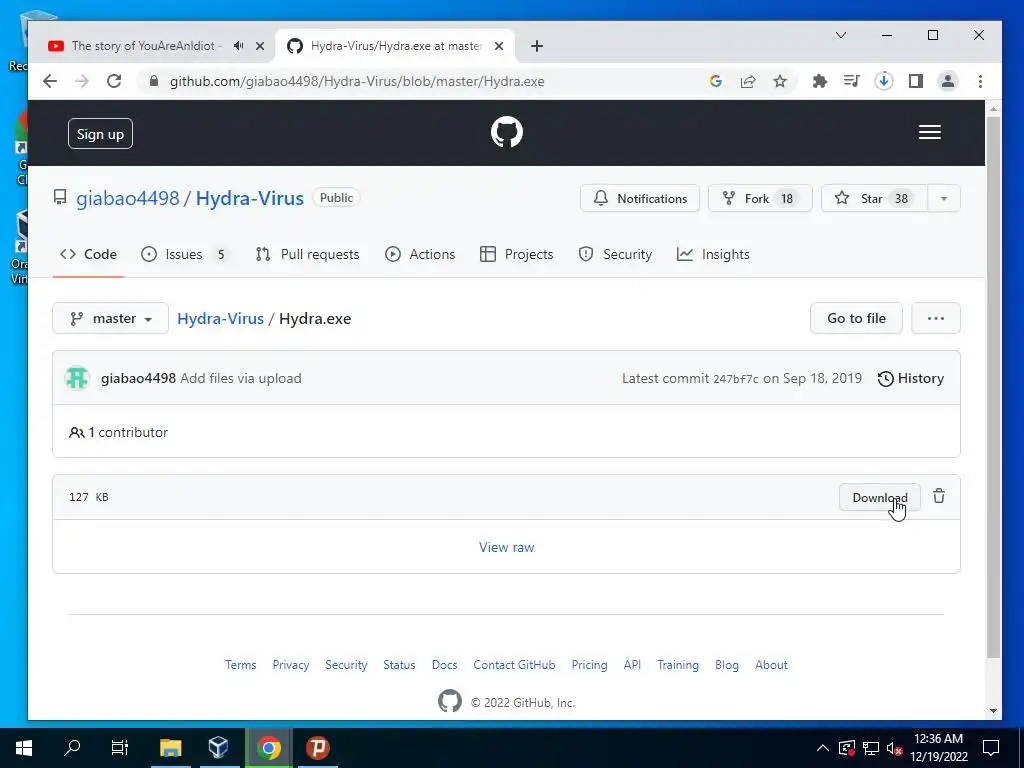This screenshot has width=1024, height=768.
Task: Click Go to file button
Action: coord(856,318)
